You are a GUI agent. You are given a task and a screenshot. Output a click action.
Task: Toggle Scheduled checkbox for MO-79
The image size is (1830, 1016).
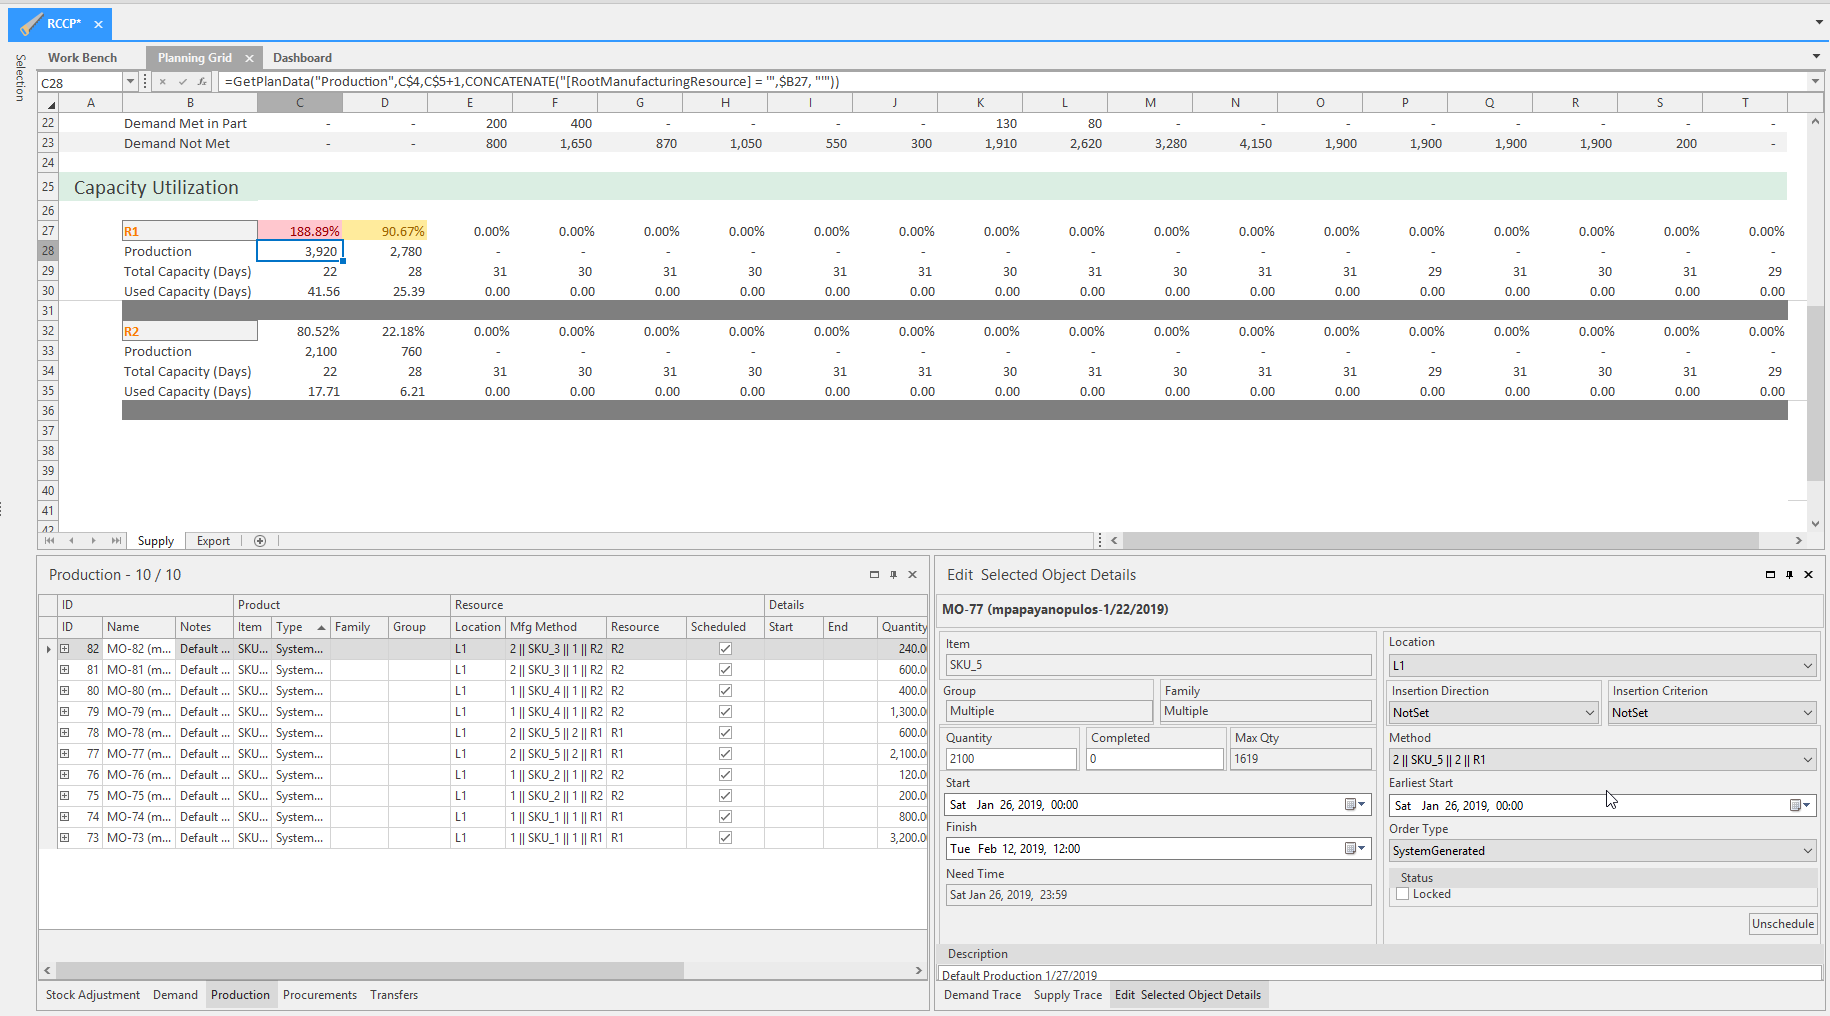725,712
